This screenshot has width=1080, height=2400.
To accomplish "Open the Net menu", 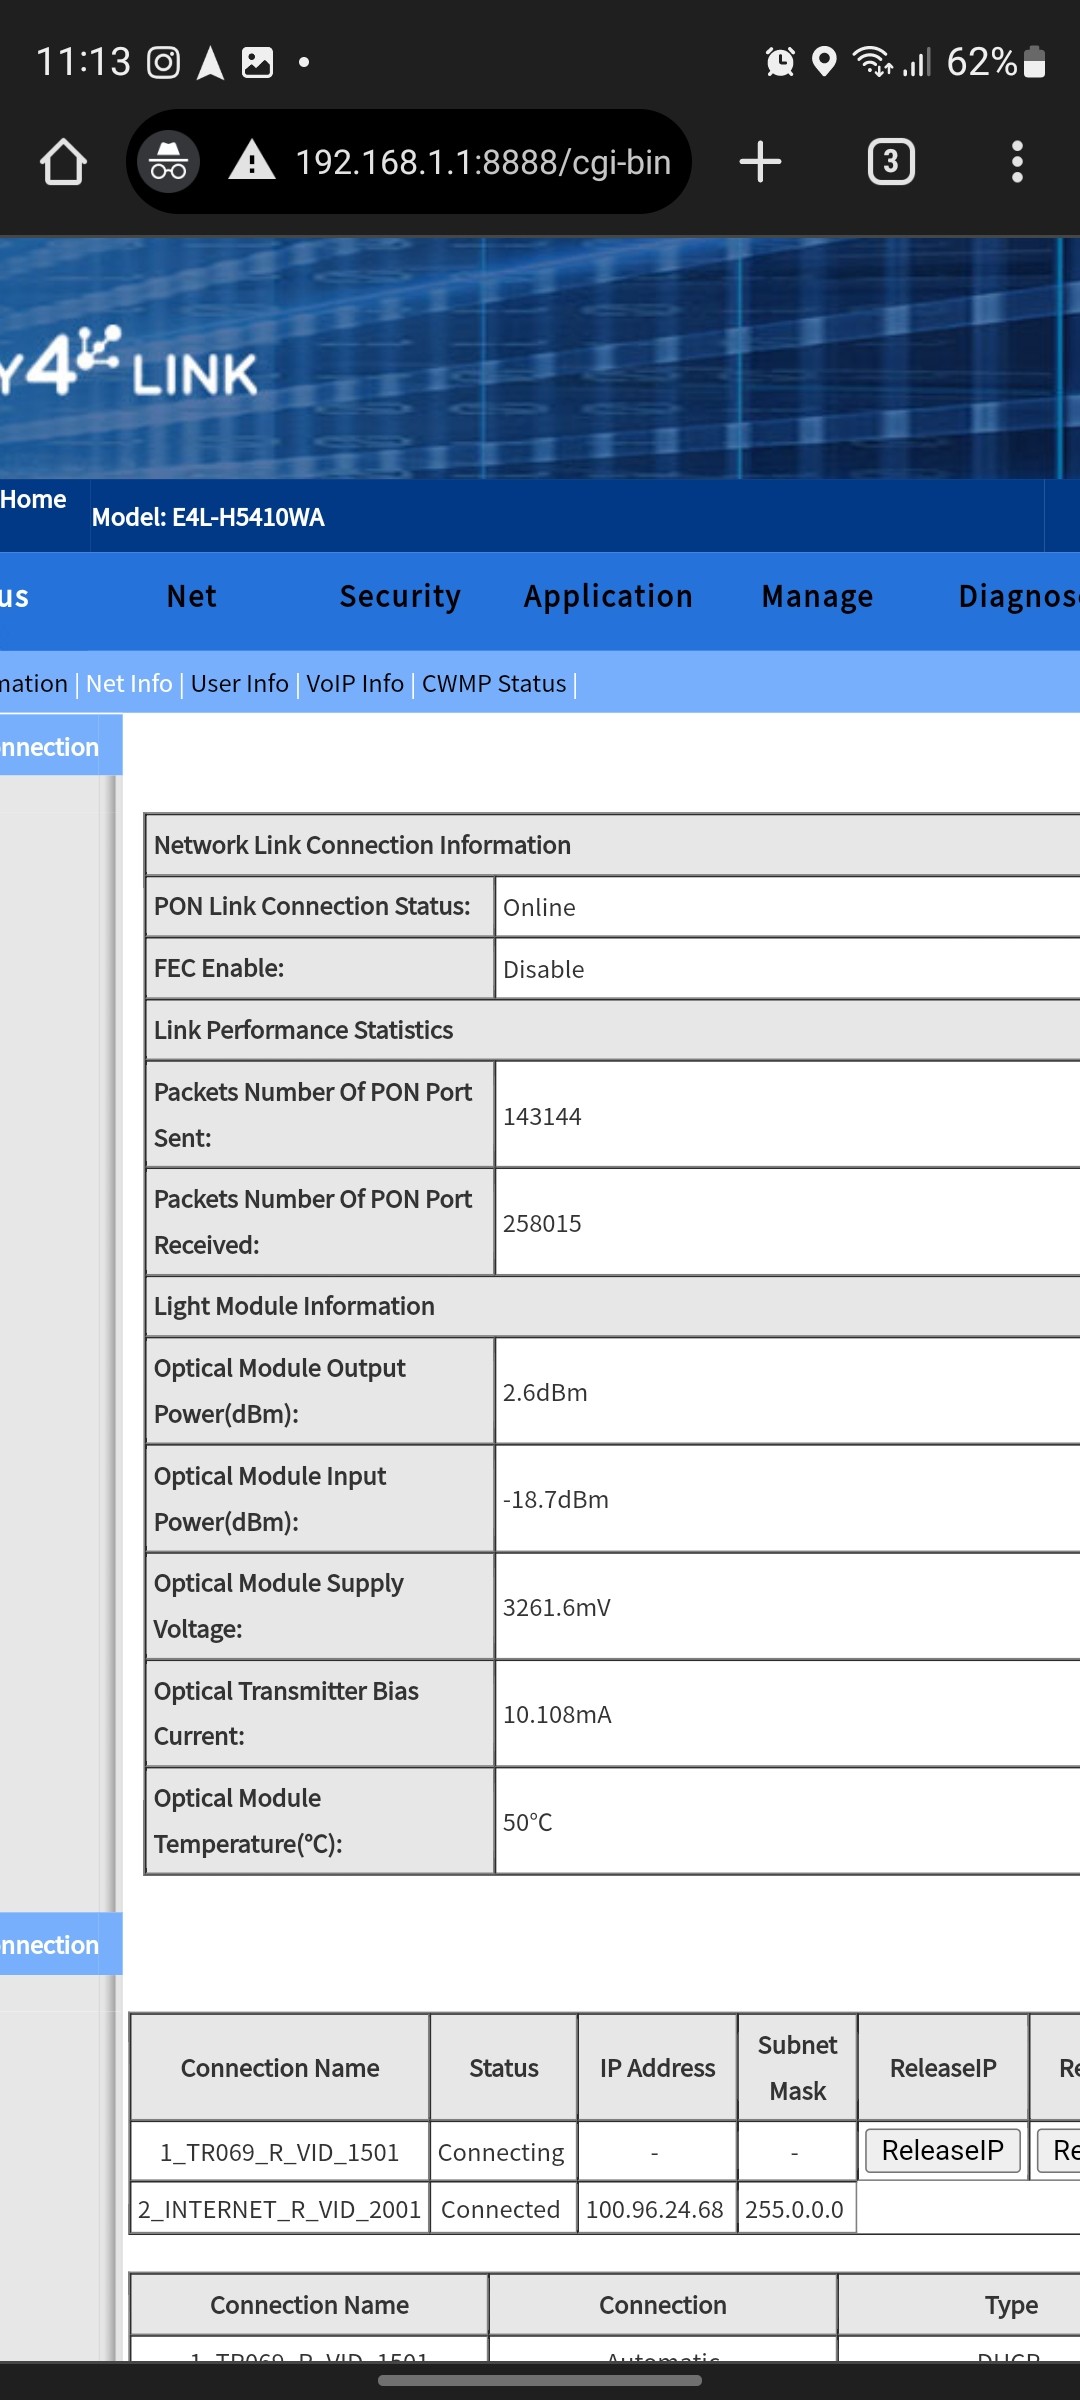I will (x=191, y=597).
